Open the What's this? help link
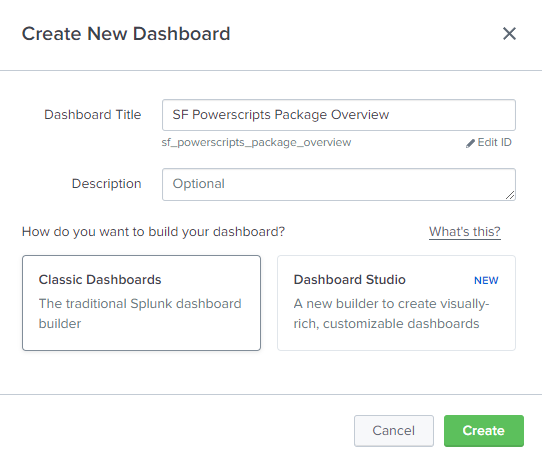Screen dimensions: 542x460 point(465,232)
